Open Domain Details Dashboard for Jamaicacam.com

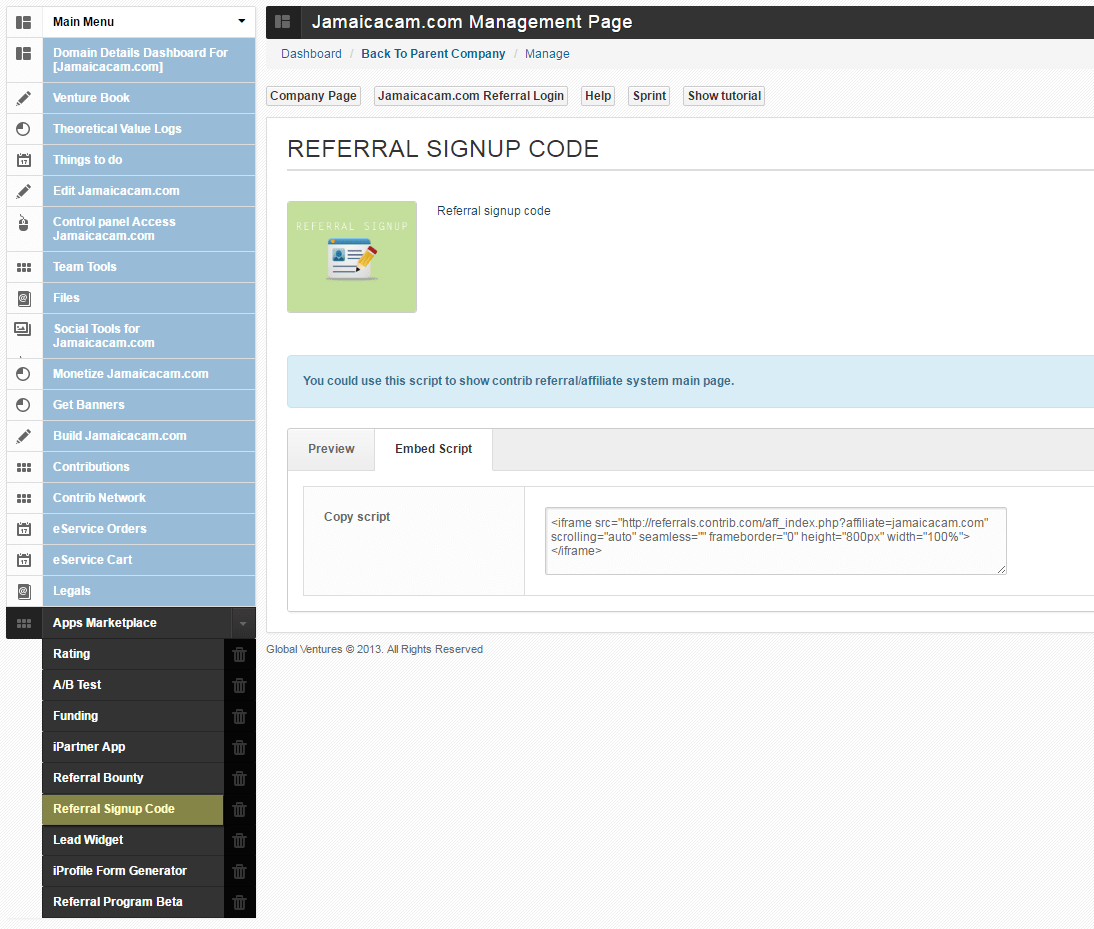tap(149, 61)
